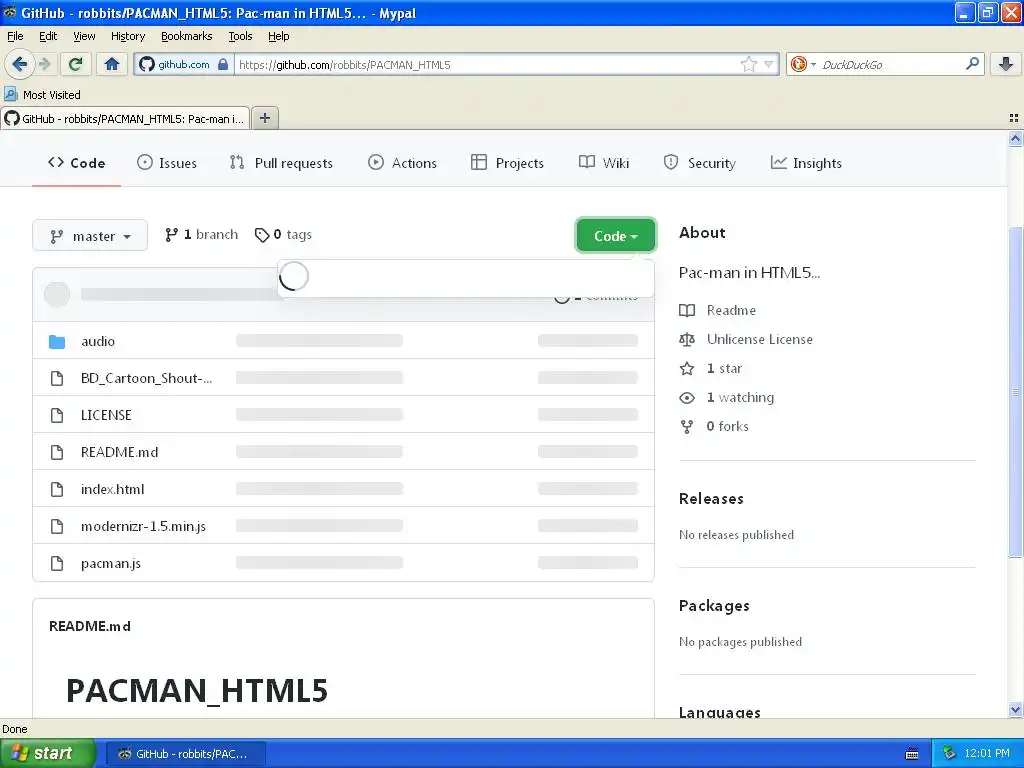Click the audio folder icon
1024x768 pixels.
(x=57, y=342)
